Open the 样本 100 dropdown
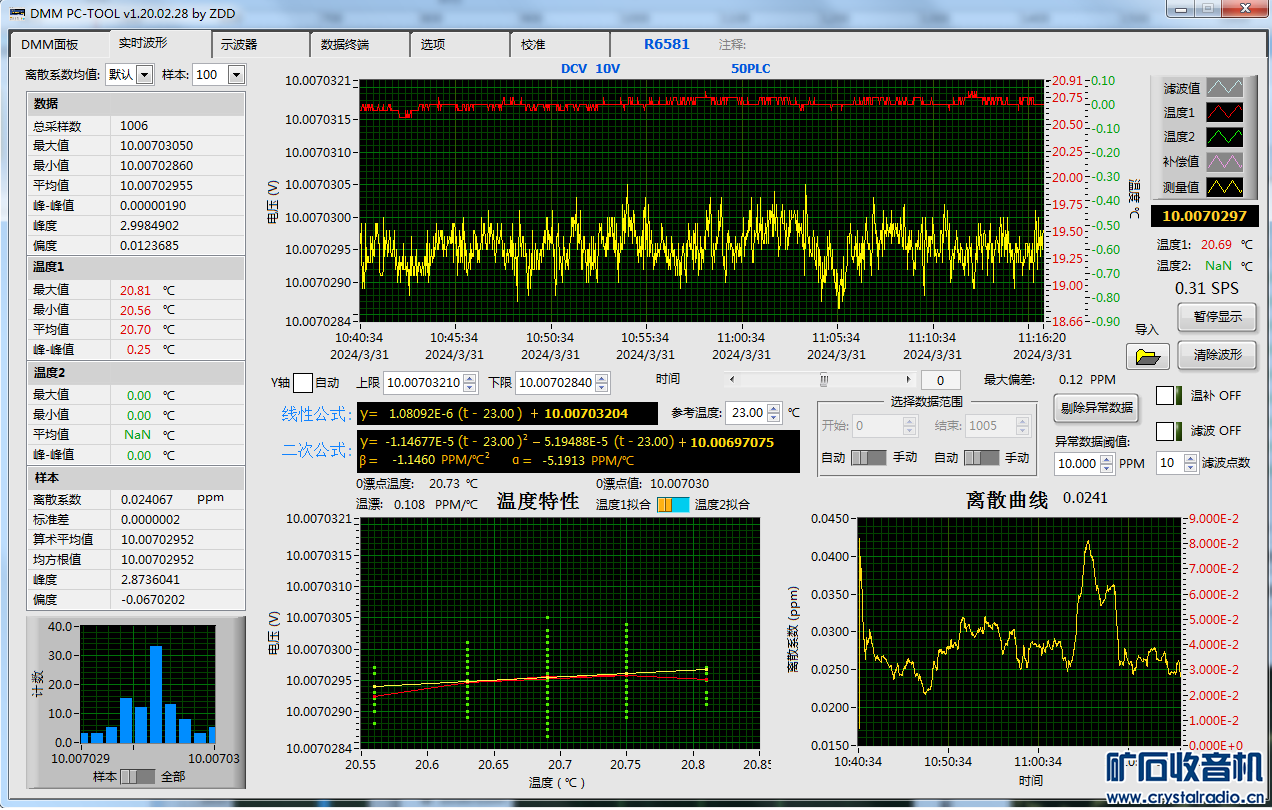This screenshot has height=810, width=1272. [236, 75]
